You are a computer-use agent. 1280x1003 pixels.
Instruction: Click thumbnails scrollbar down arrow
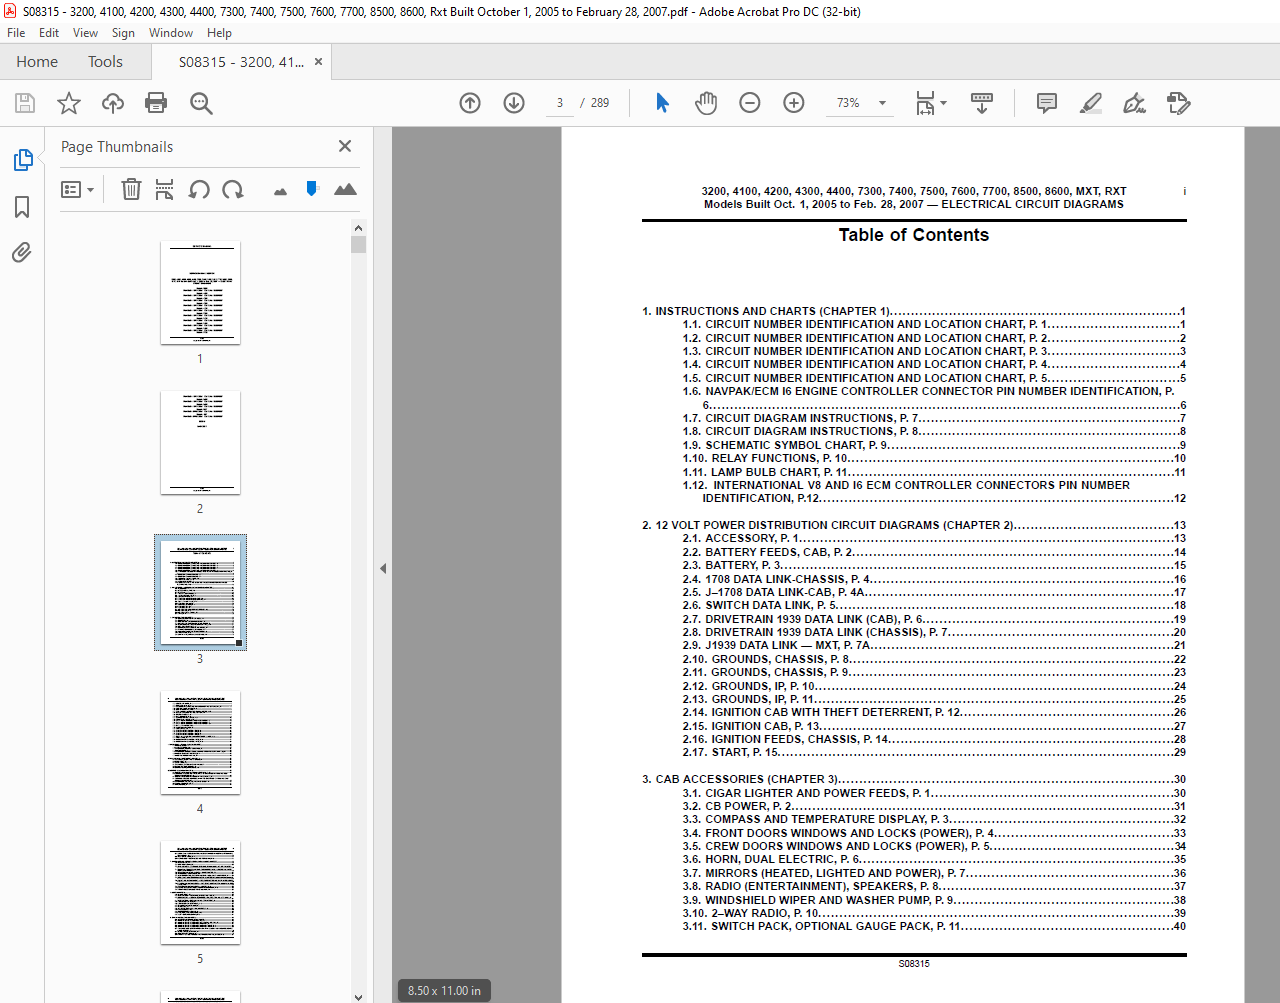pyautogui.click(x=359, y=996)
